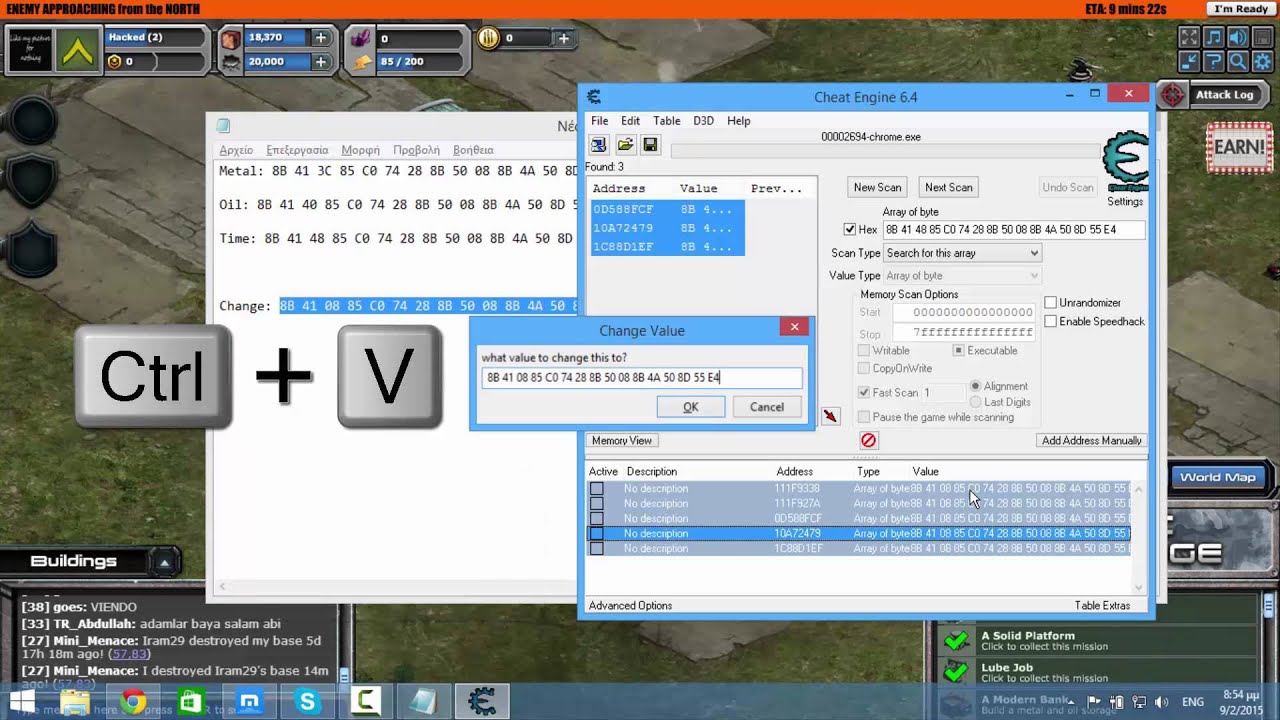Click the Next Scan button

(948, 187)
